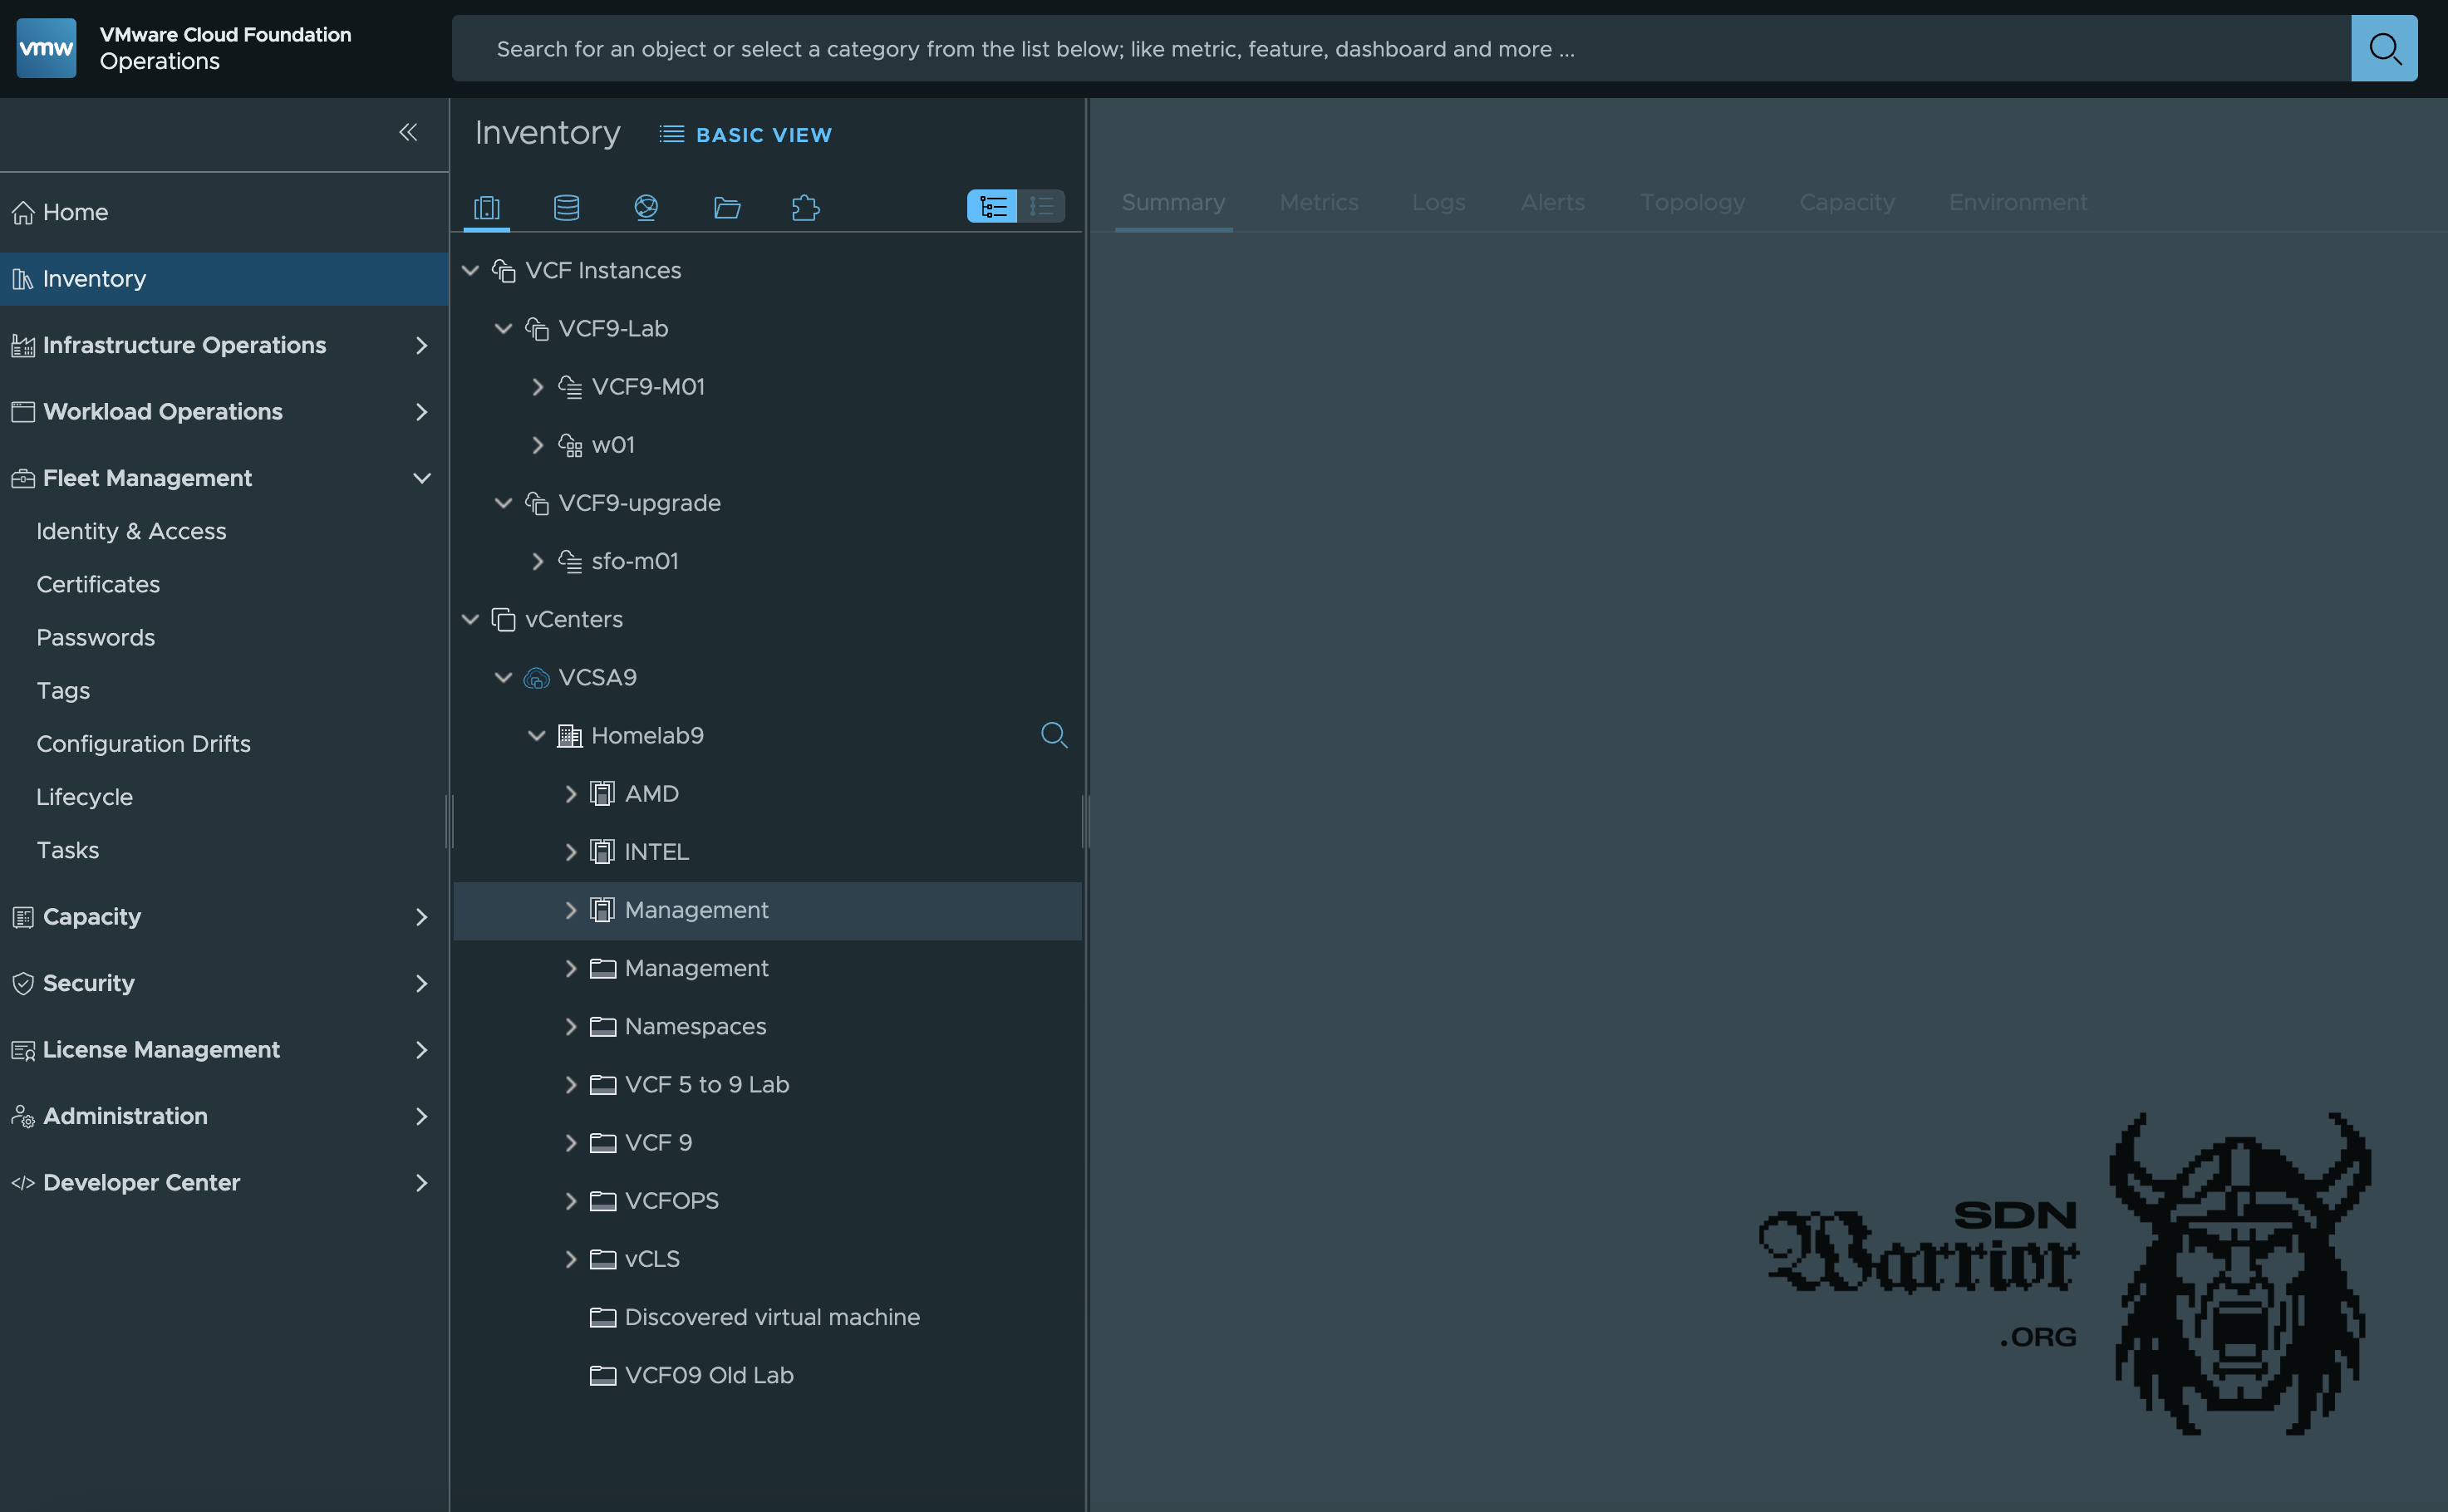Collapse the left navigation with double-chevron icon

(x=408, y=132)
